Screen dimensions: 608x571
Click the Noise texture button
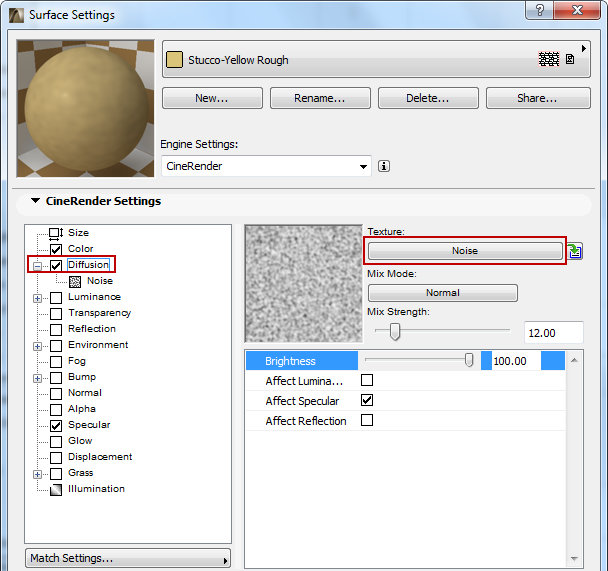(x=465, y=251)
